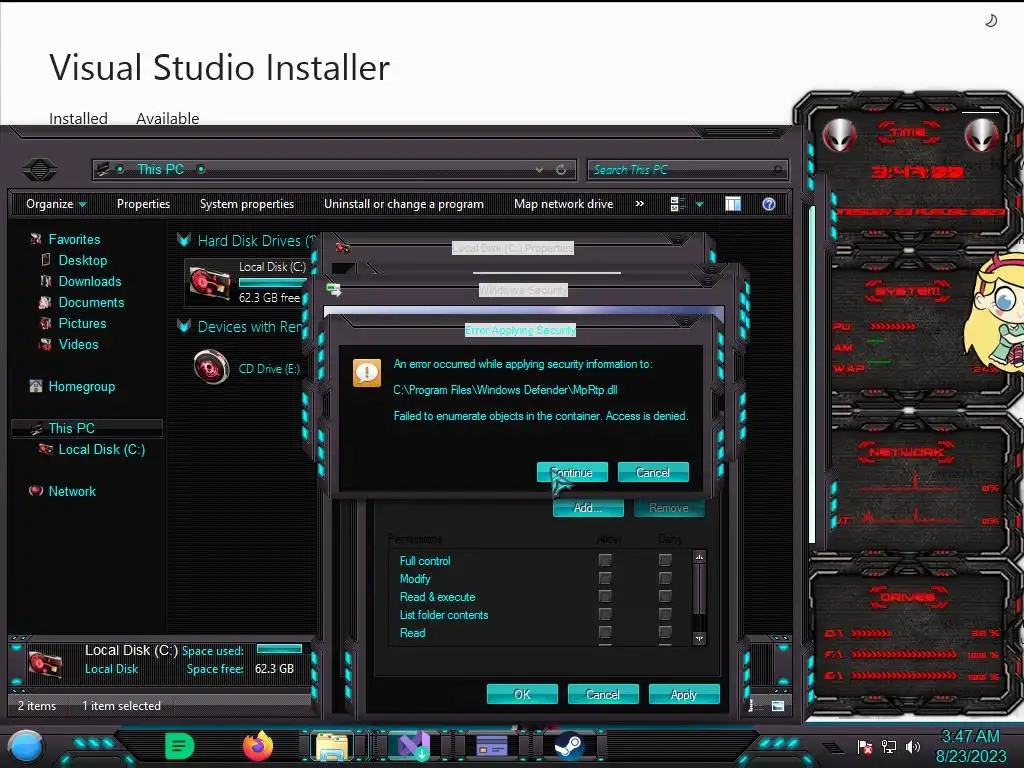Screen dimensions: 1024x768
Task: Select Homegroup in navigation pane
Action: click(82, 386)
